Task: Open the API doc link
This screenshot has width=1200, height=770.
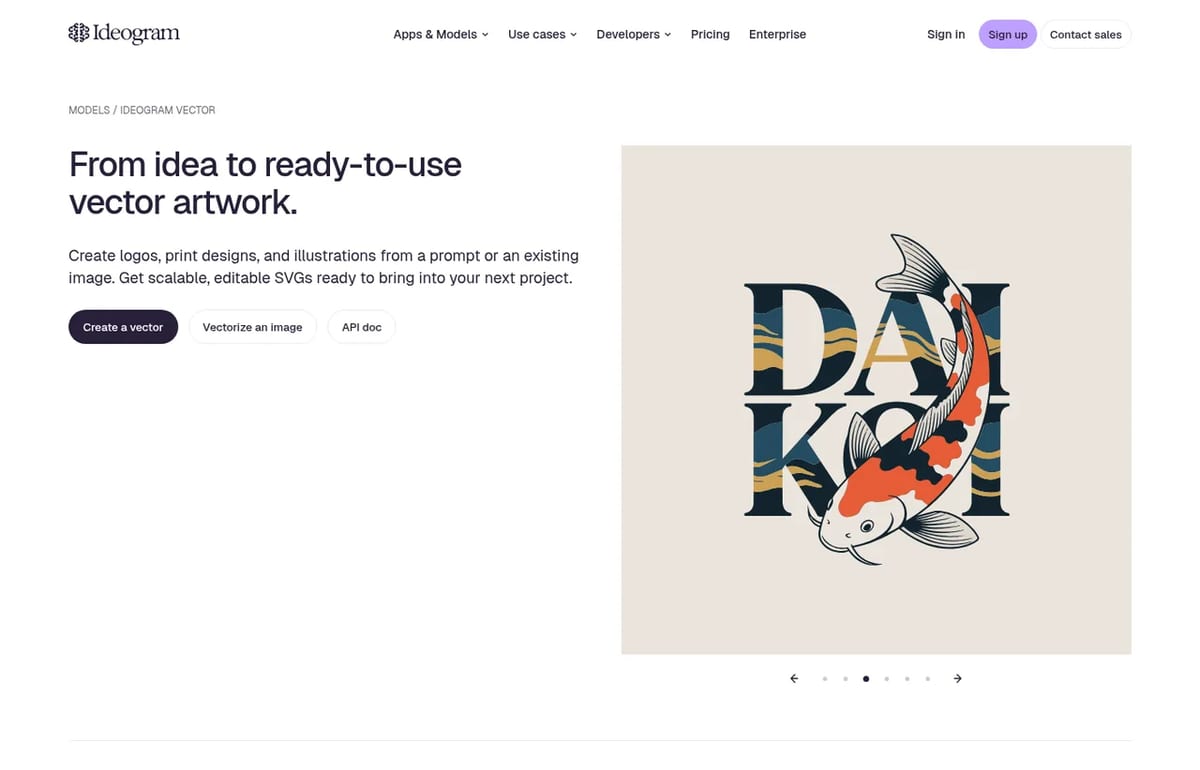Action: [x=362, y=327]
